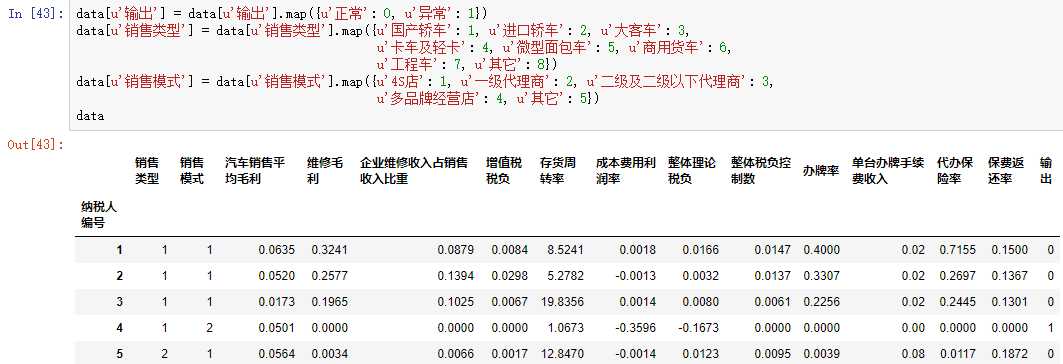Click row index 3 in the table

[120, 302]
